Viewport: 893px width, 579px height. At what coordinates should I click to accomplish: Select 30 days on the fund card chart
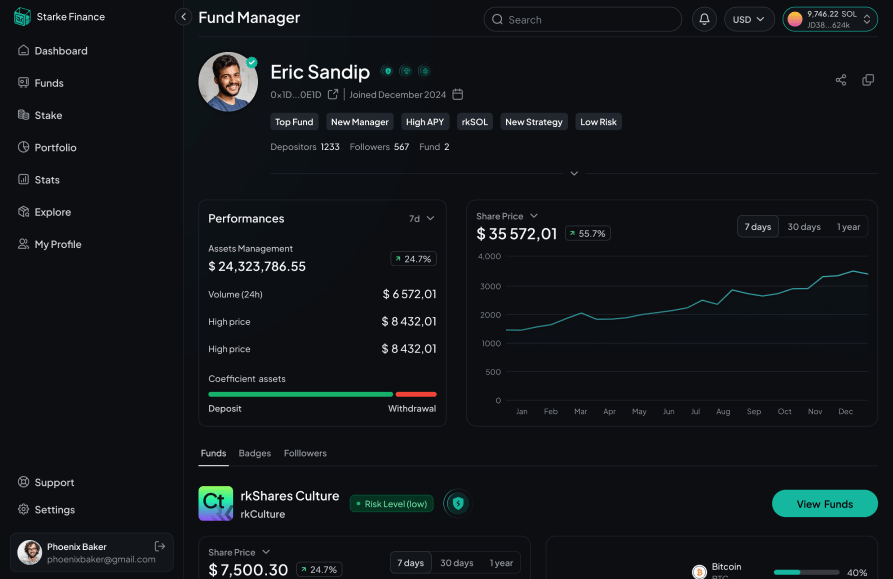[x=457, y=562]
